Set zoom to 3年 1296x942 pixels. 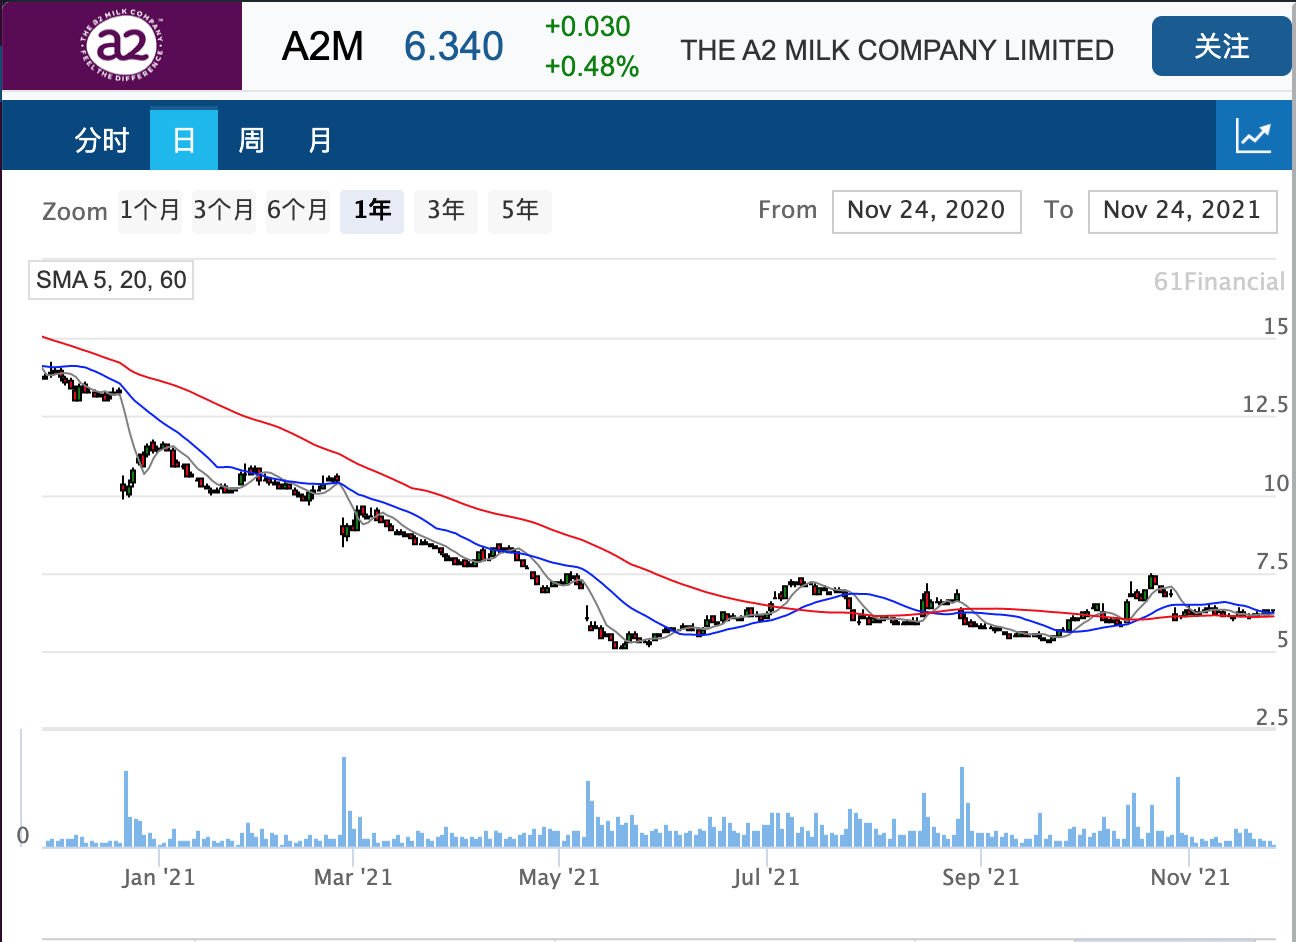[446, 210]
